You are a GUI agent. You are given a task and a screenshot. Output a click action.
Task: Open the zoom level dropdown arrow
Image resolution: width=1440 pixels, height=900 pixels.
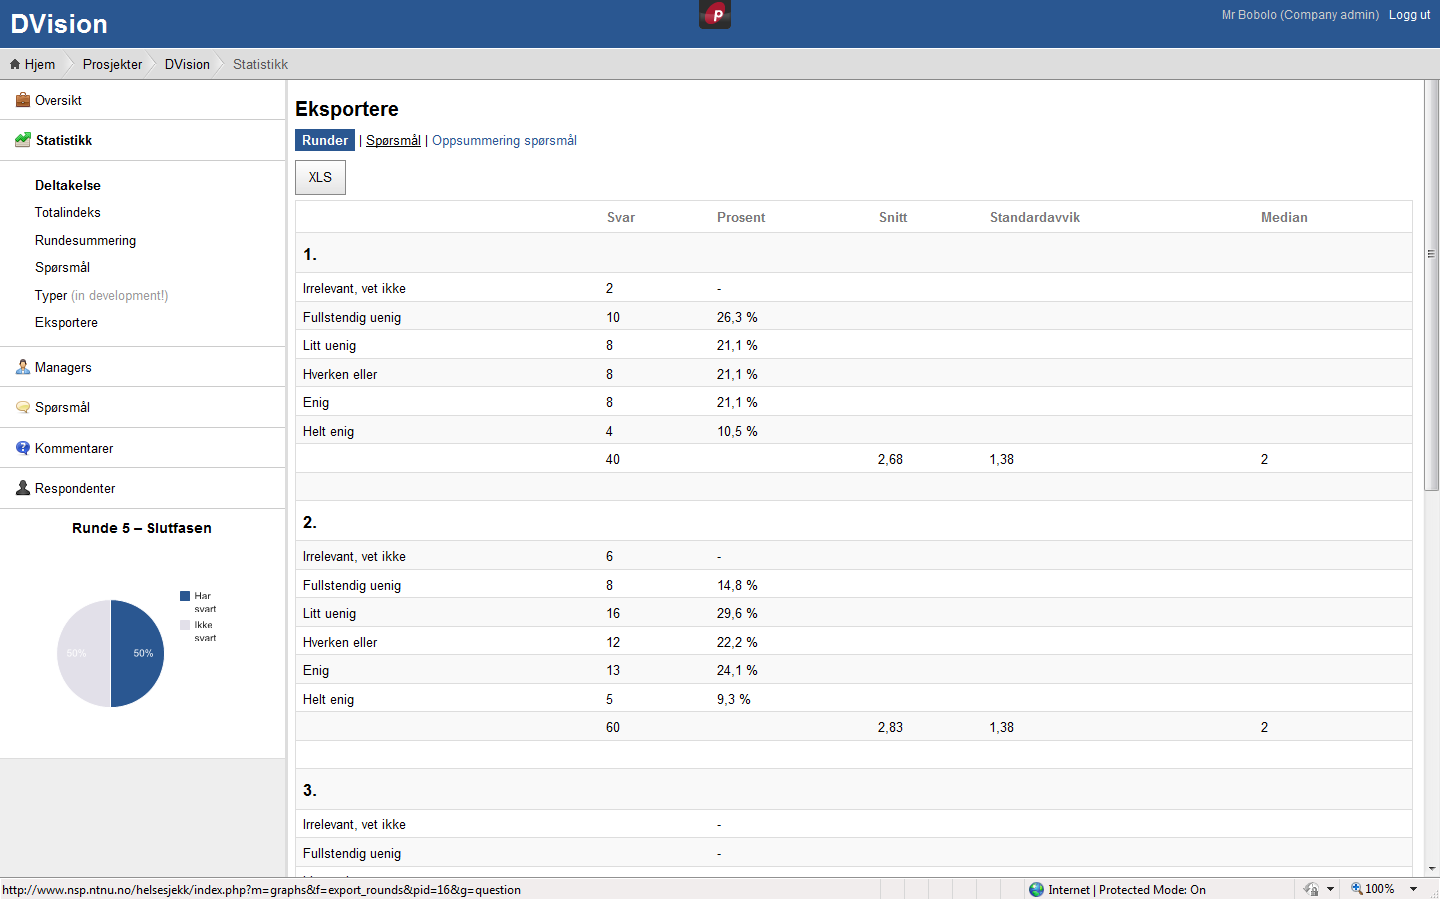click(1414, 889)
